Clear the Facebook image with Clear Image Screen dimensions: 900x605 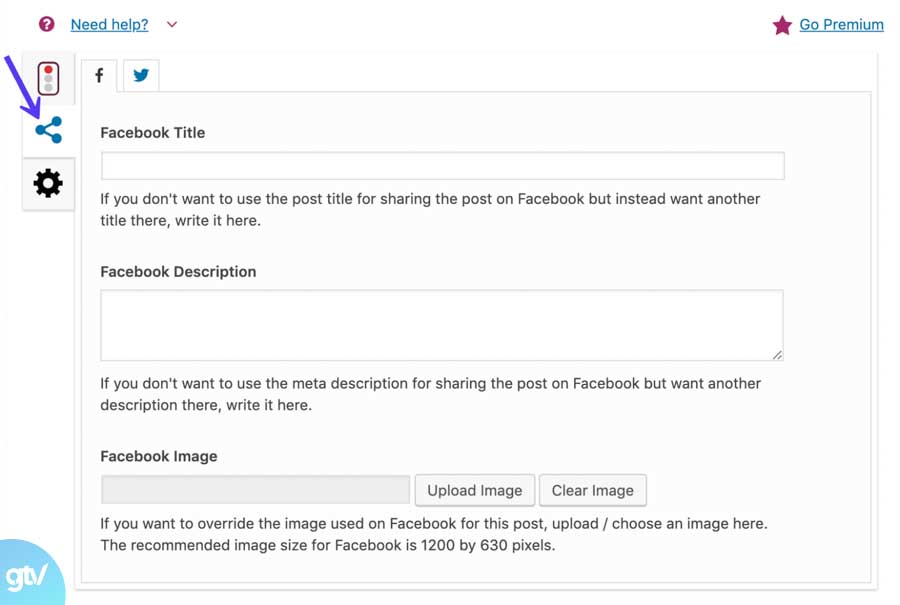[x=593, y=490]
